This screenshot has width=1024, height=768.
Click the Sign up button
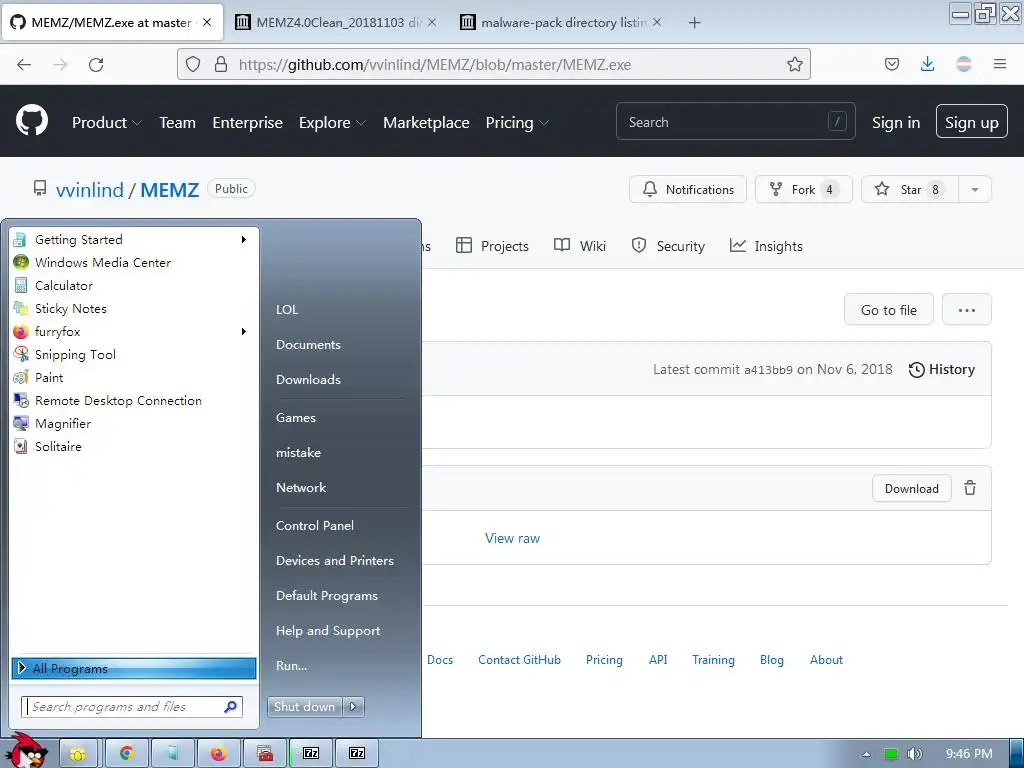(x=971, y=121)
